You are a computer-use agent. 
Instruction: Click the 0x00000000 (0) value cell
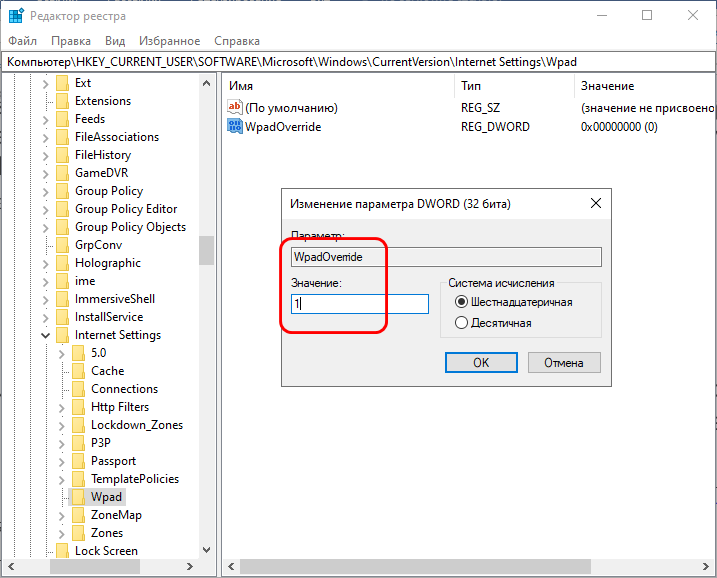619,127
